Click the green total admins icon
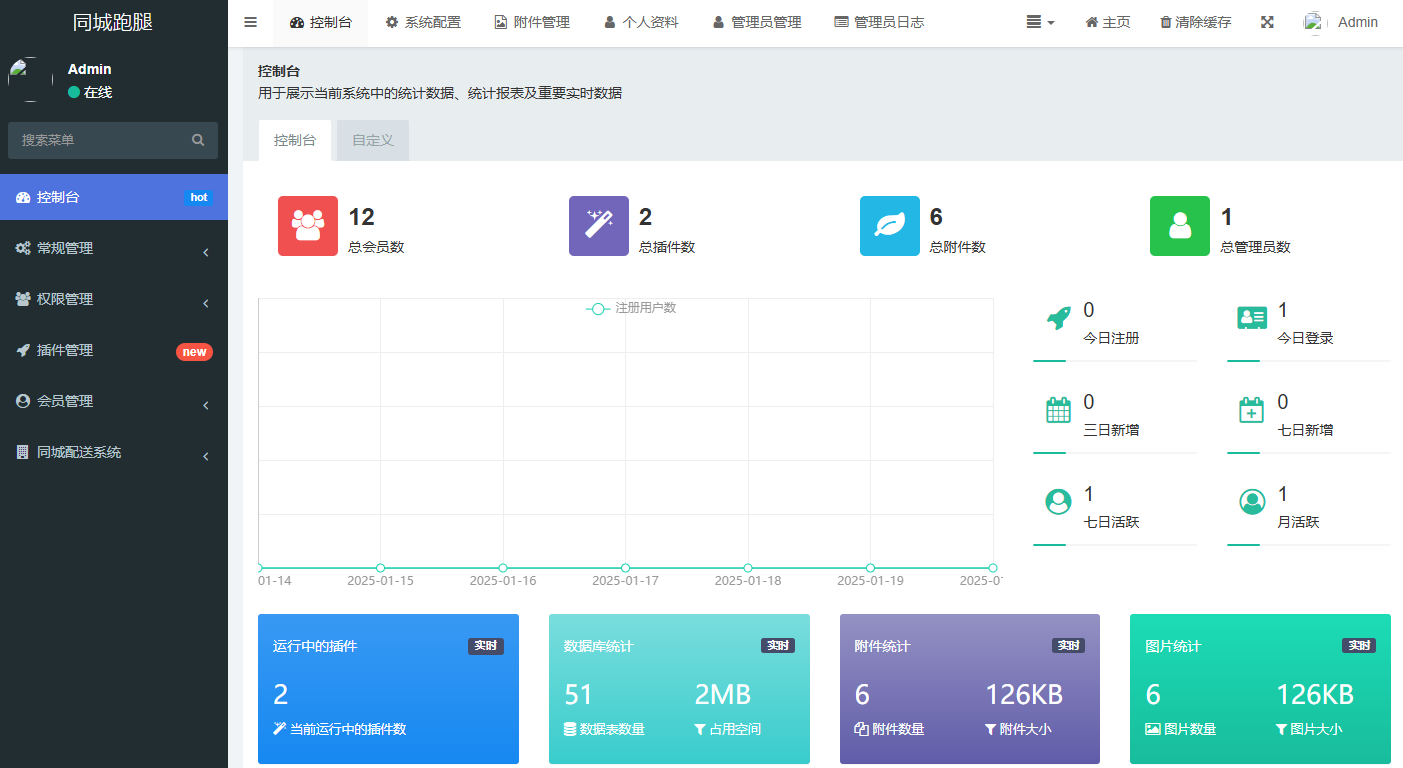 [1180, 226]
